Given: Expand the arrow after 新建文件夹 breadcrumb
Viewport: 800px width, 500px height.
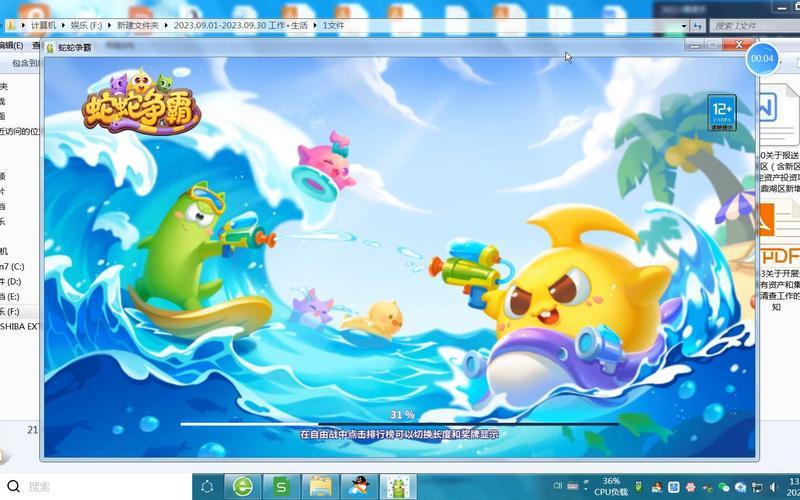Looking at the screenshot, I should click(x=166, y=25).
